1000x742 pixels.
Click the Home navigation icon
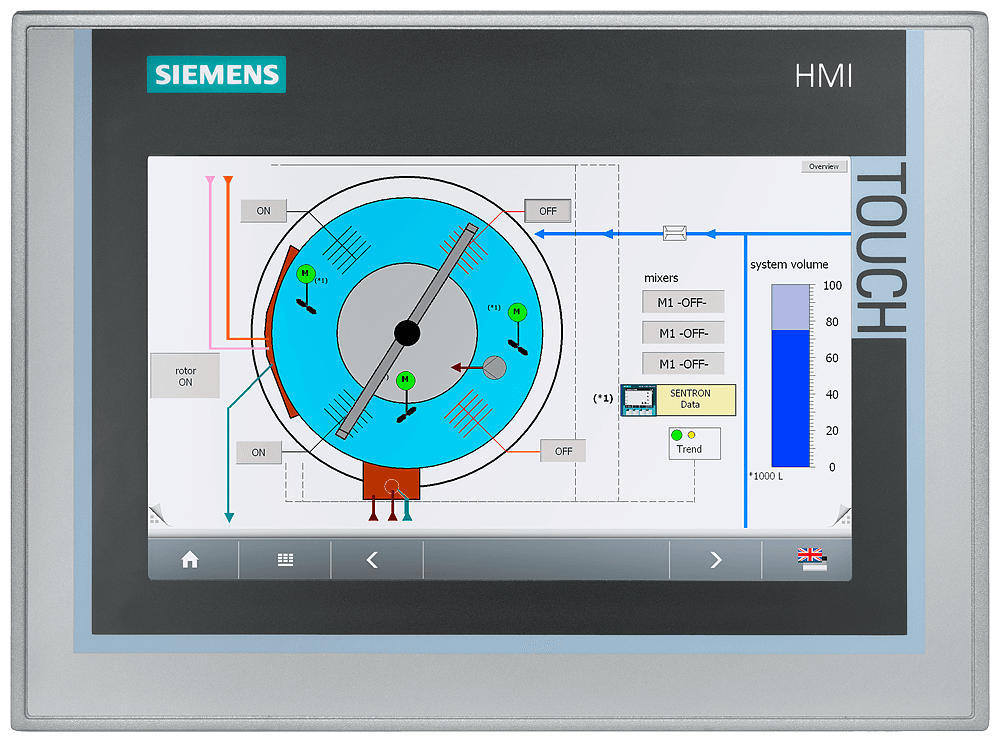pos(190,560)
